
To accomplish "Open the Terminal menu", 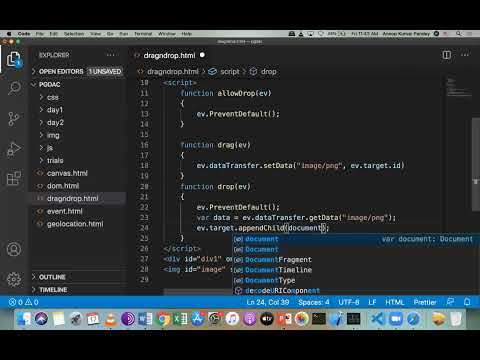I will (x=143, y=34).
